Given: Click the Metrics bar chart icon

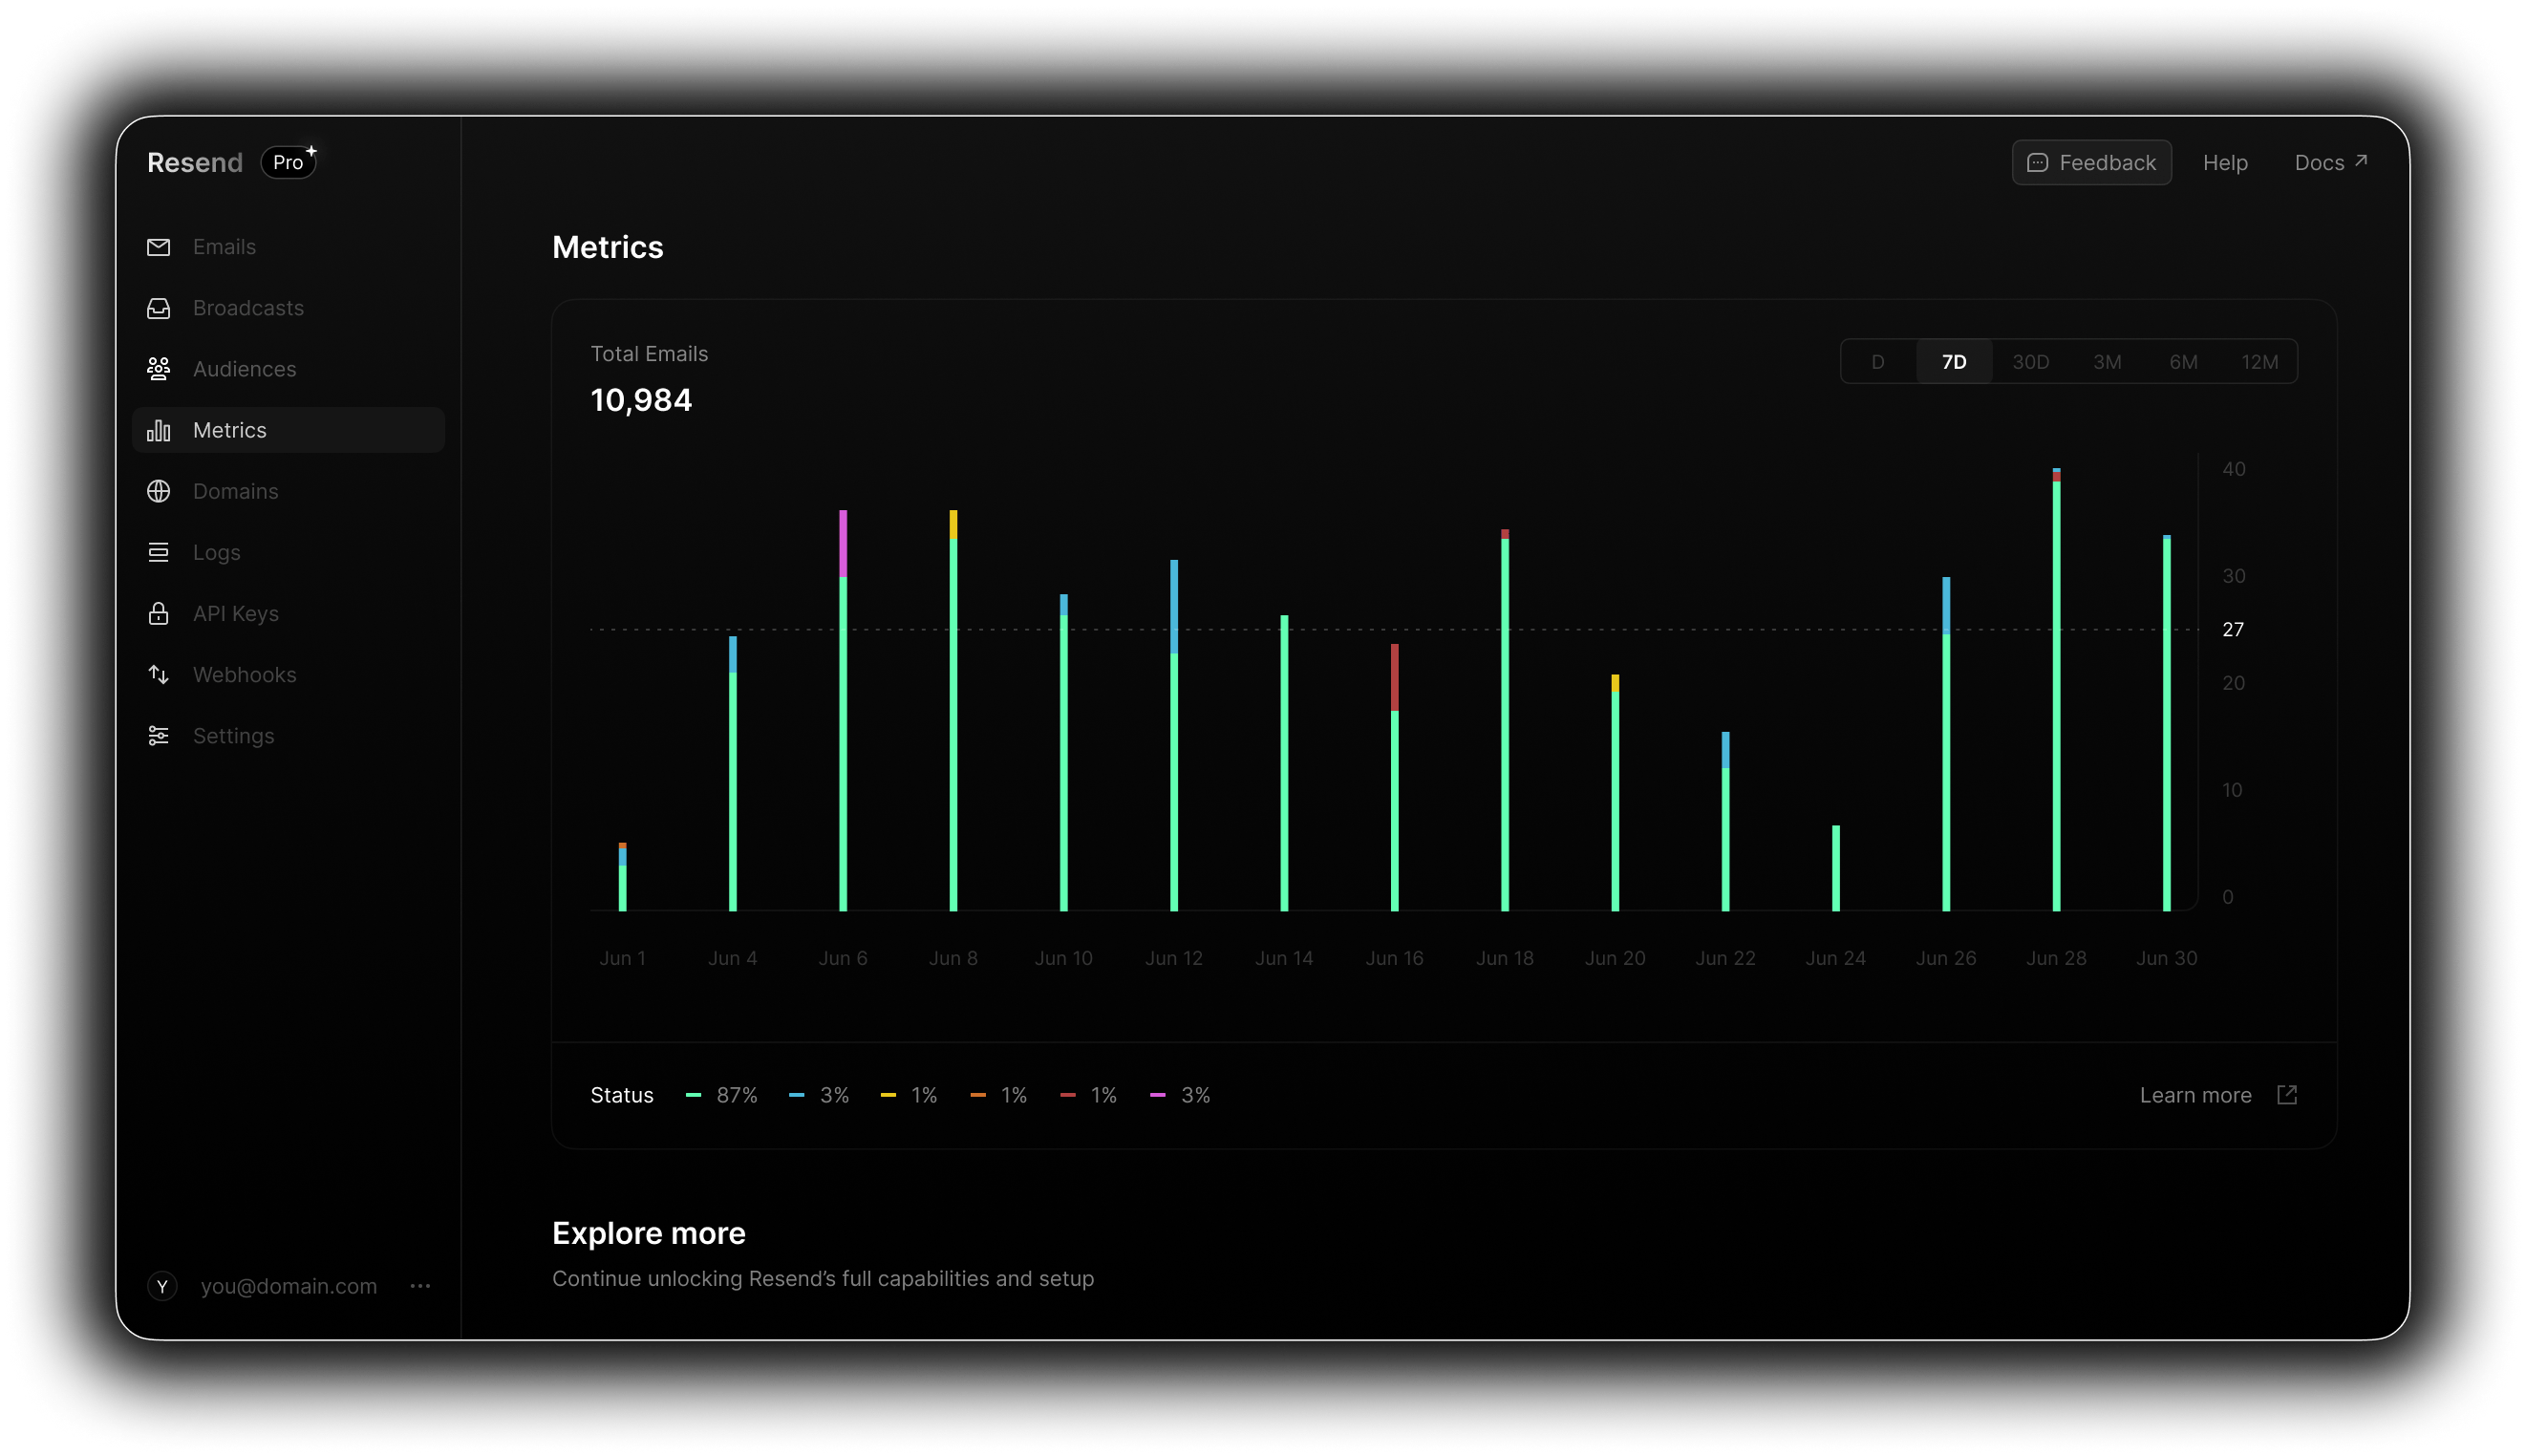Looking at the screenshot, I should (161, 429).
